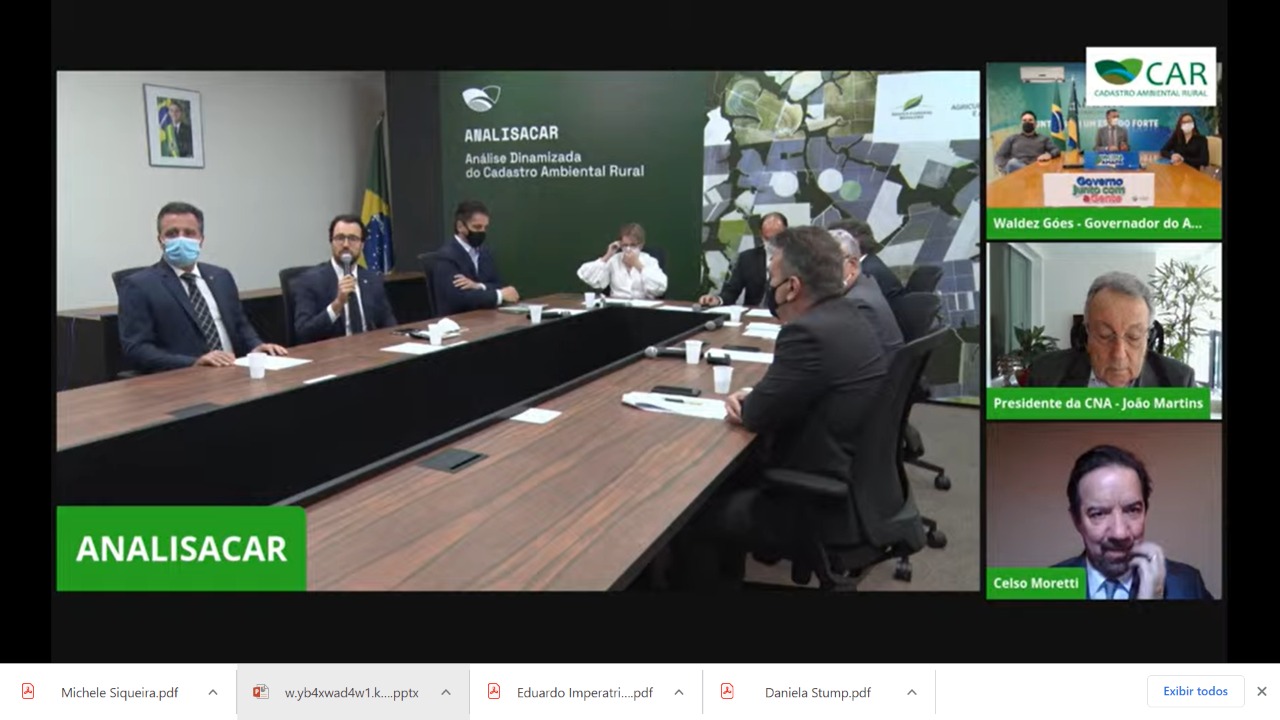Image resolution: width=1280 pixels, height=720 pixels.
Task: Click the PDF icon for Daniela Stump.pdf
Action: click(727, 692)
